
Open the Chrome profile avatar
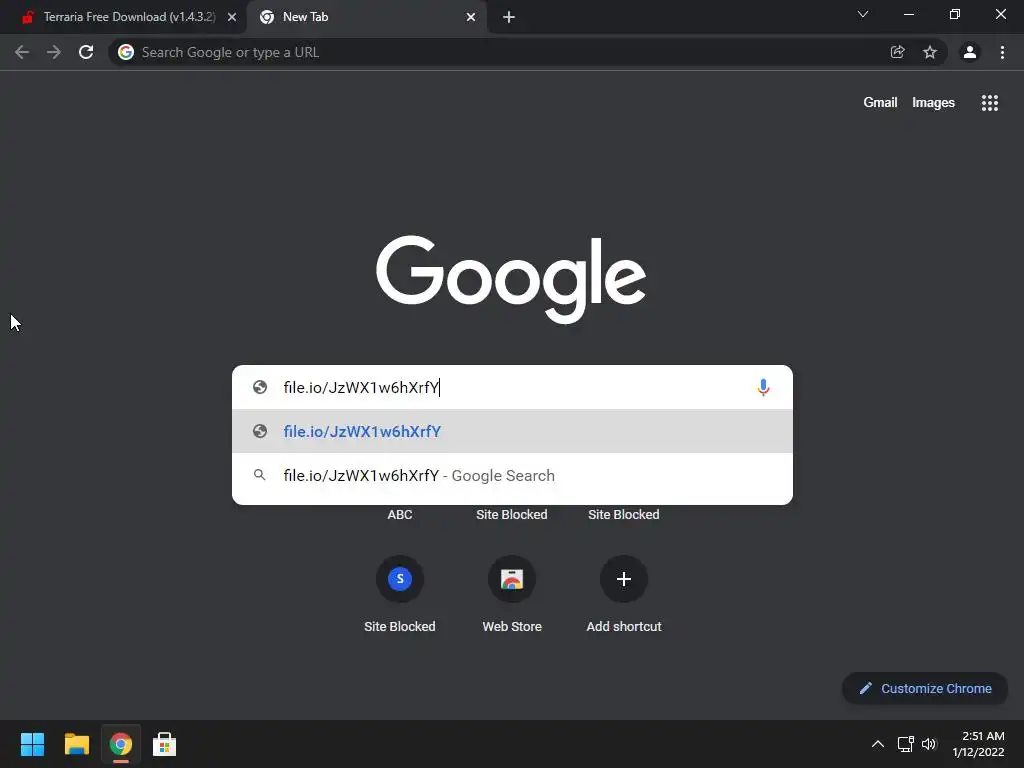(x=970, y=52)
